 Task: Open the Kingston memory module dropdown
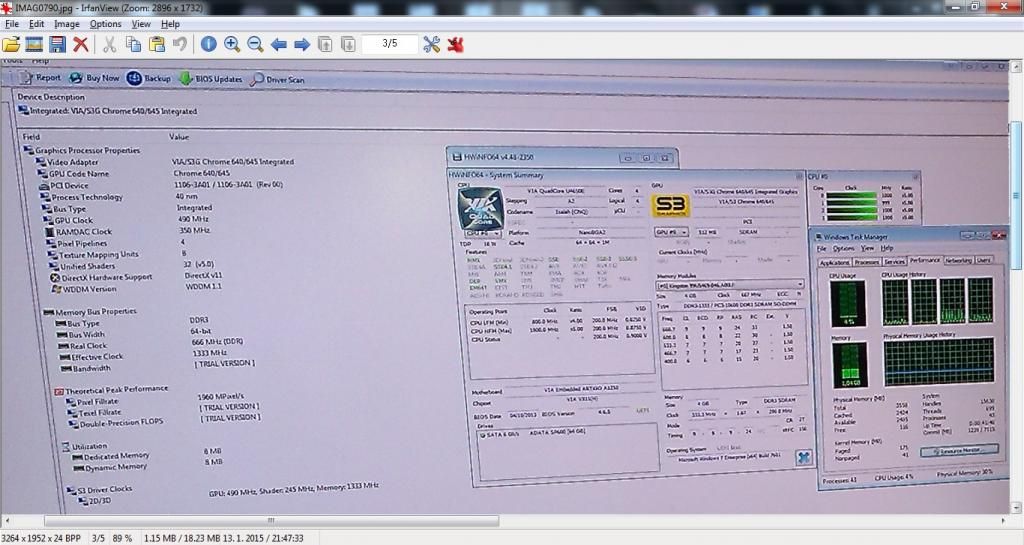[729, 285]
